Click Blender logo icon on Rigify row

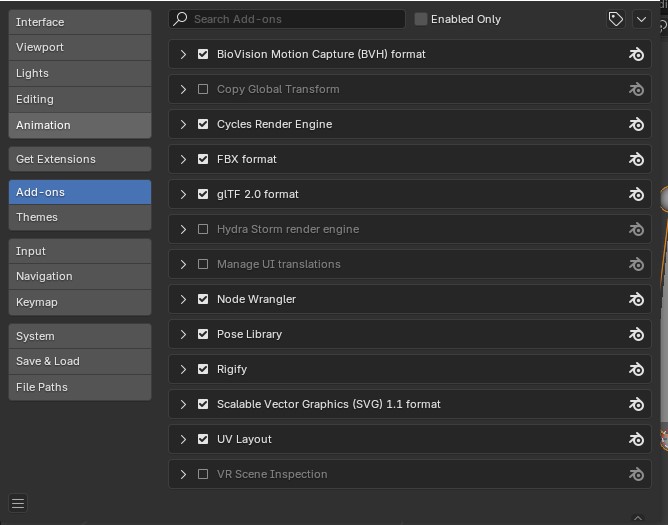click(636, 369)
